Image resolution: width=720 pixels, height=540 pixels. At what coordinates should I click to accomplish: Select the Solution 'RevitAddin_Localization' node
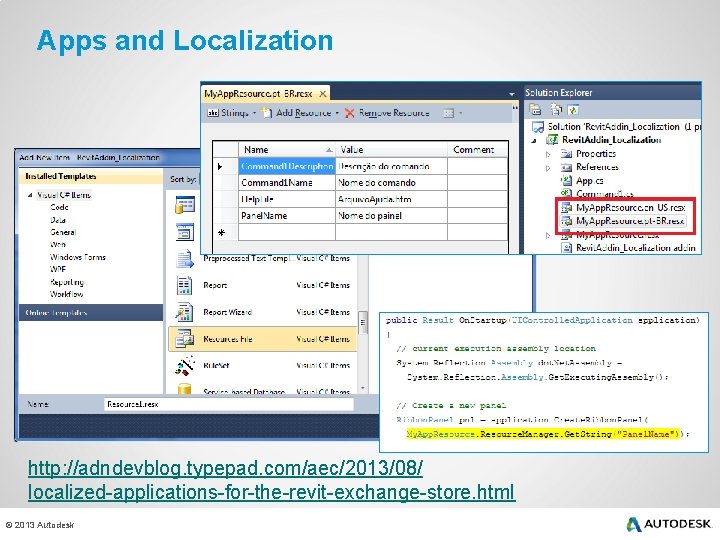(616, 127)
